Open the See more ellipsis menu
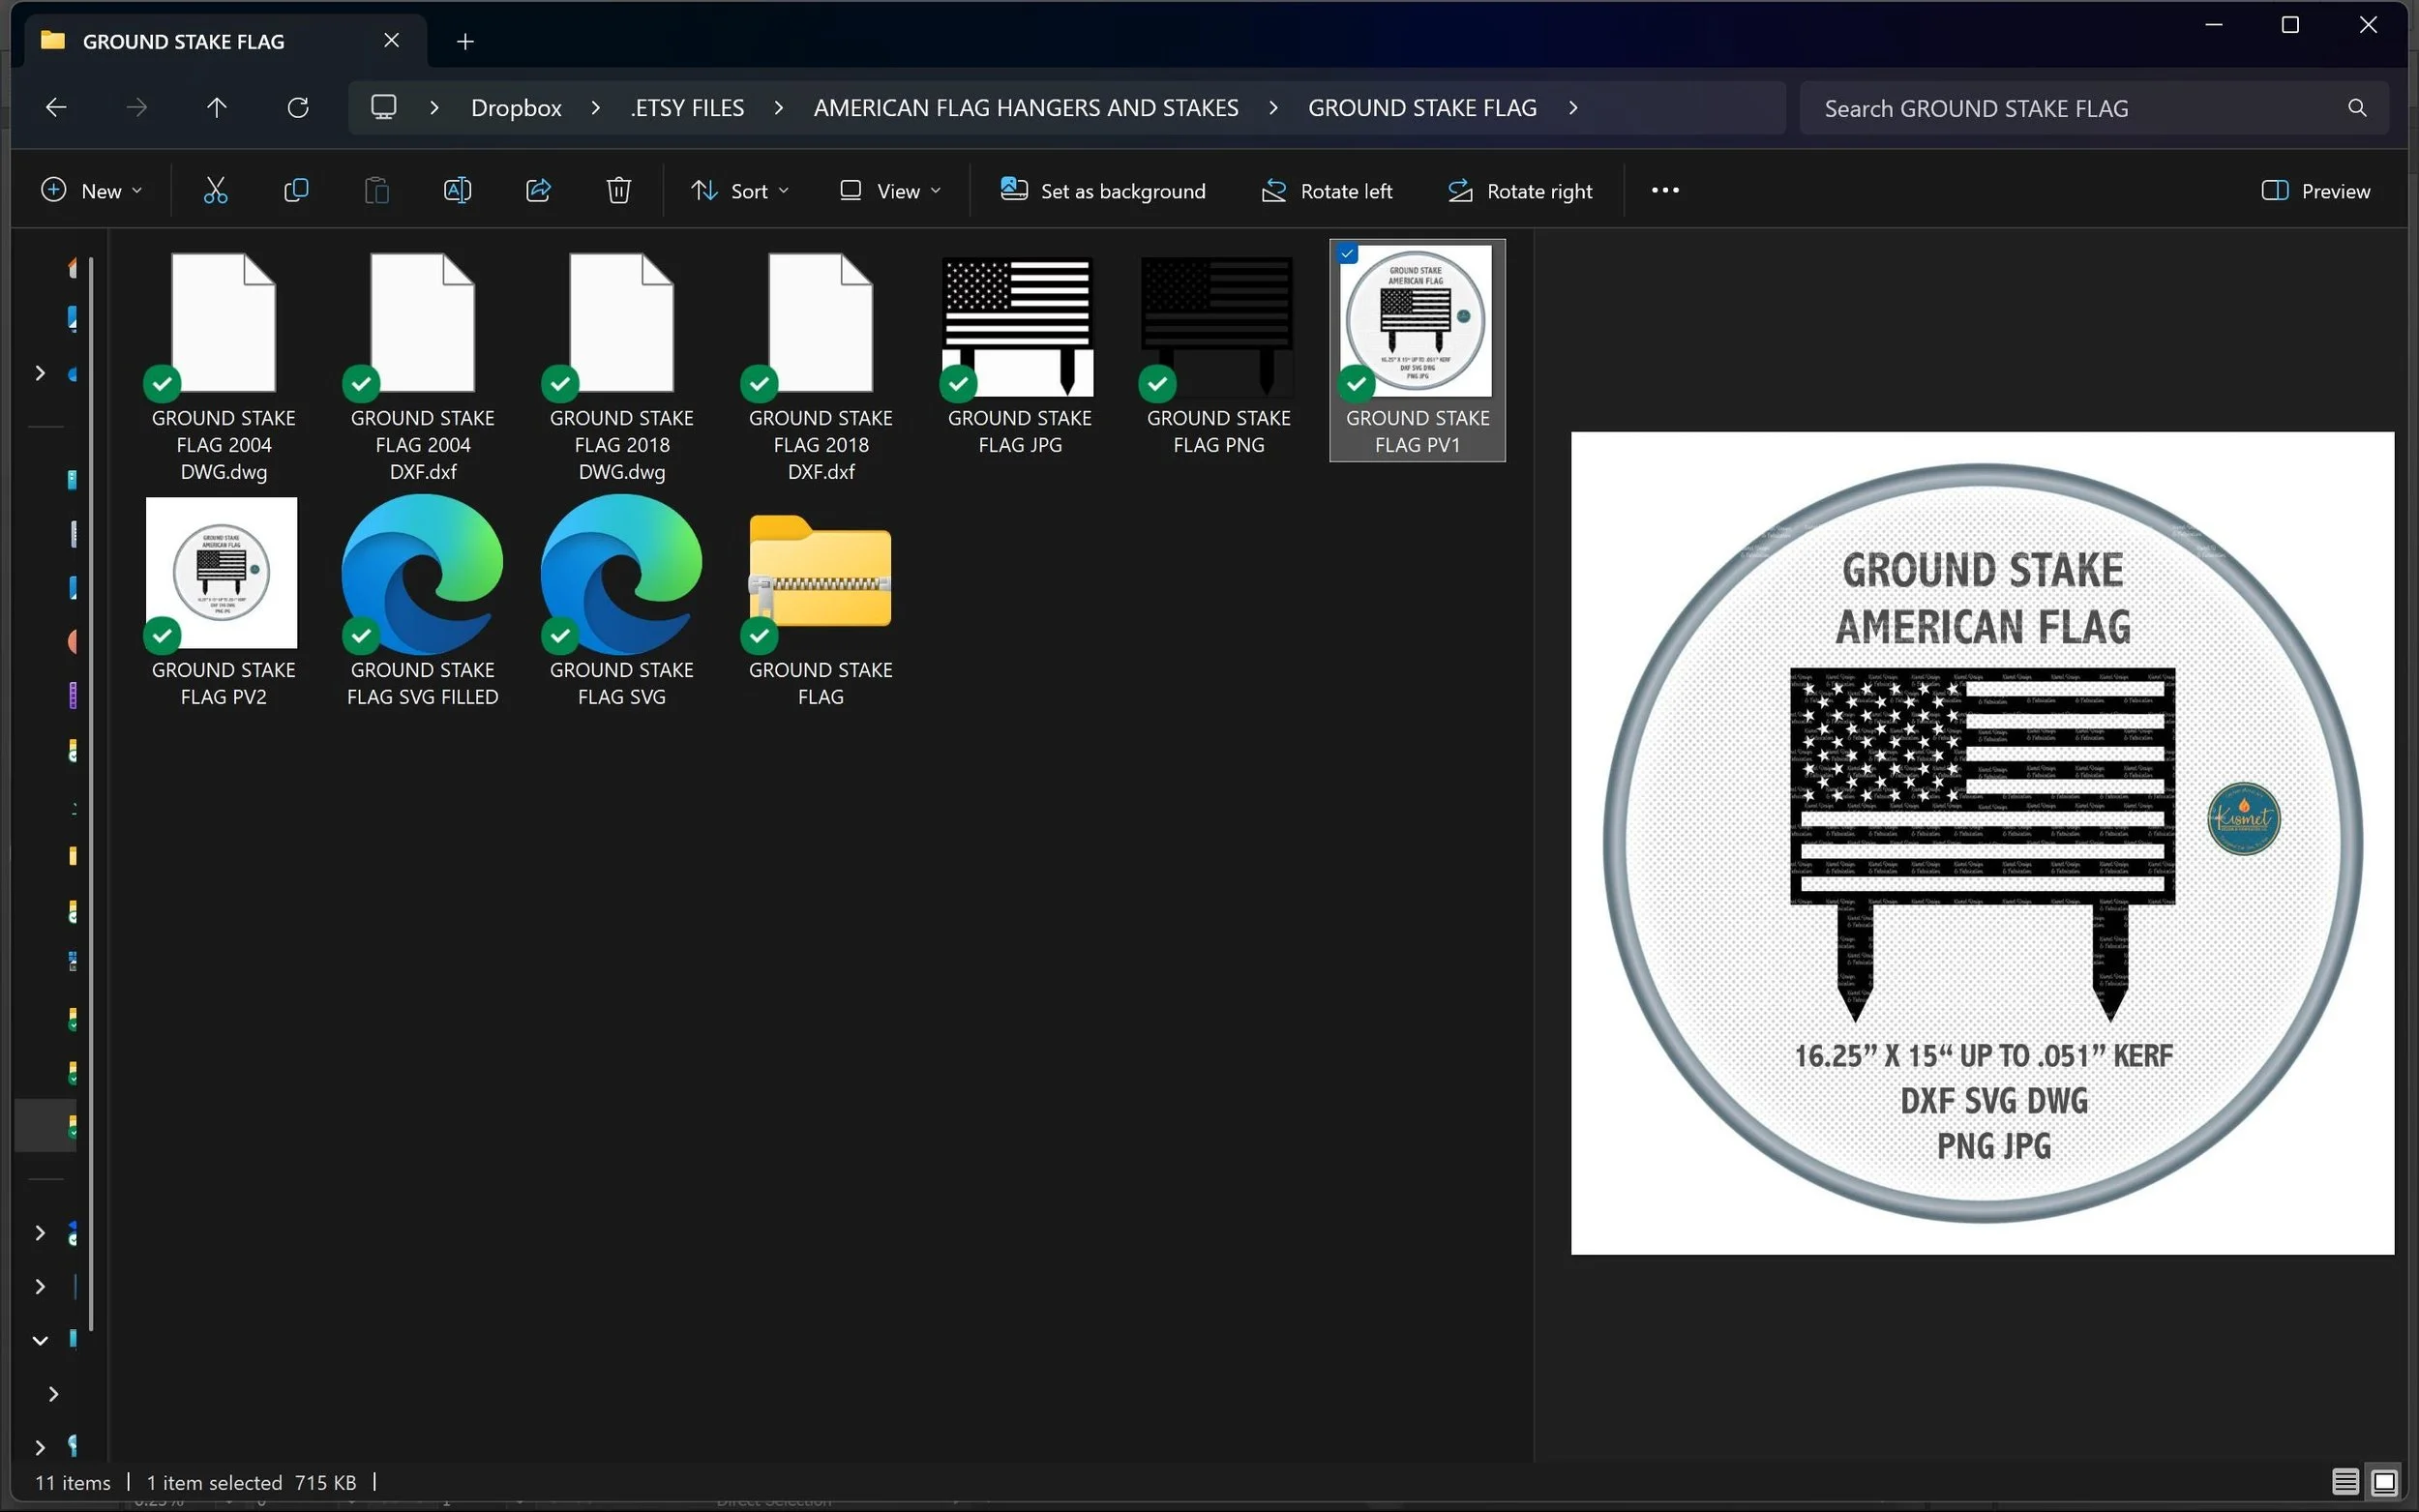The width and height of the screenshot is (2419, 1512). tap(1665, 190)
